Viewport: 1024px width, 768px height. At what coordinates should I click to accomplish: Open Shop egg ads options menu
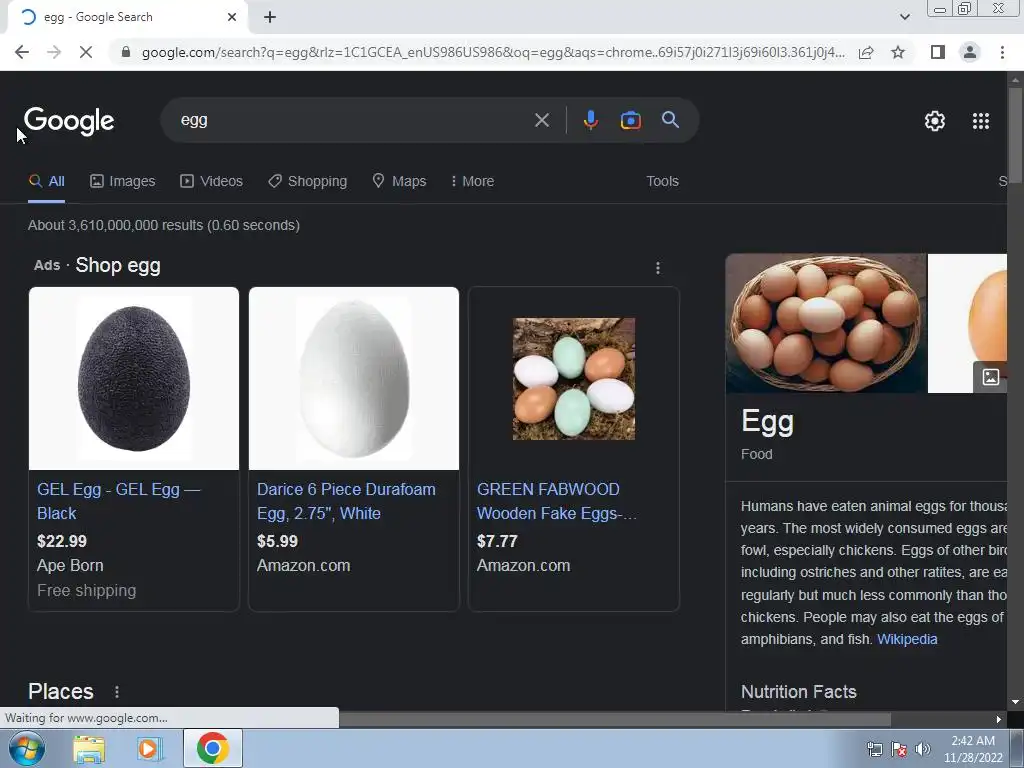point(658,268)
